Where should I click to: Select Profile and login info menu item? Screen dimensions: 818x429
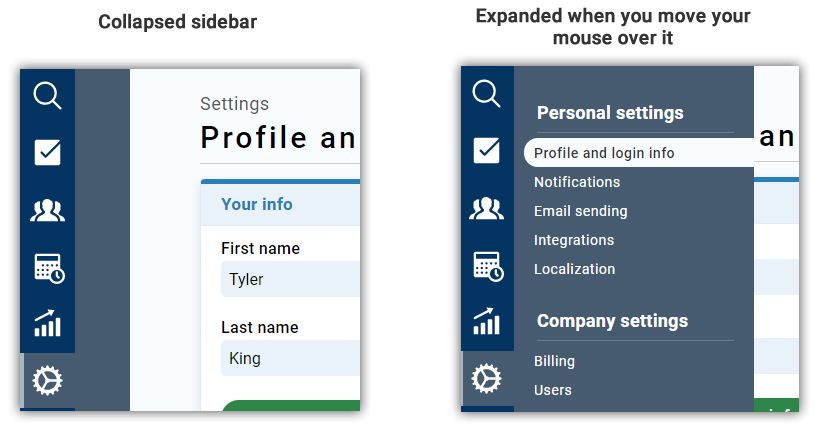tap(604, 153)
